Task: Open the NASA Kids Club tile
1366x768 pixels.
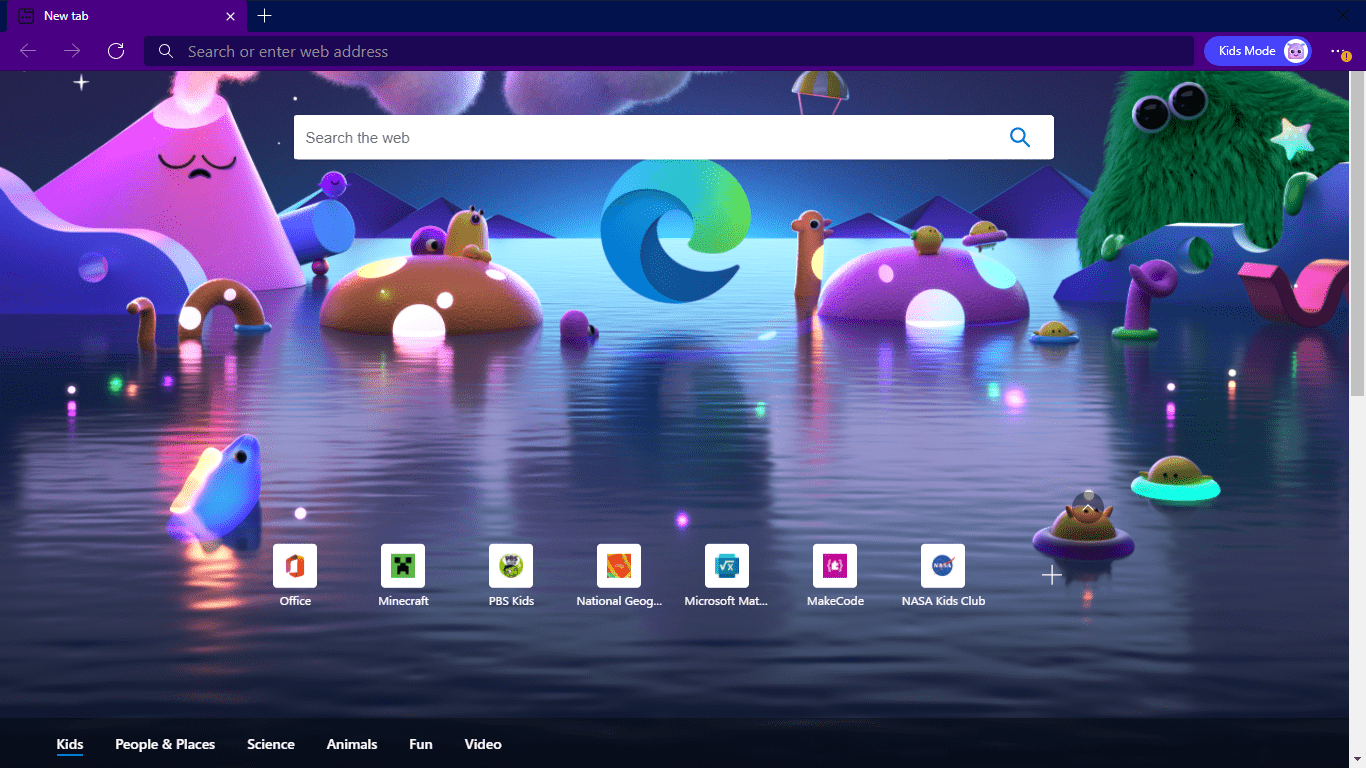Action: (943, 565)
